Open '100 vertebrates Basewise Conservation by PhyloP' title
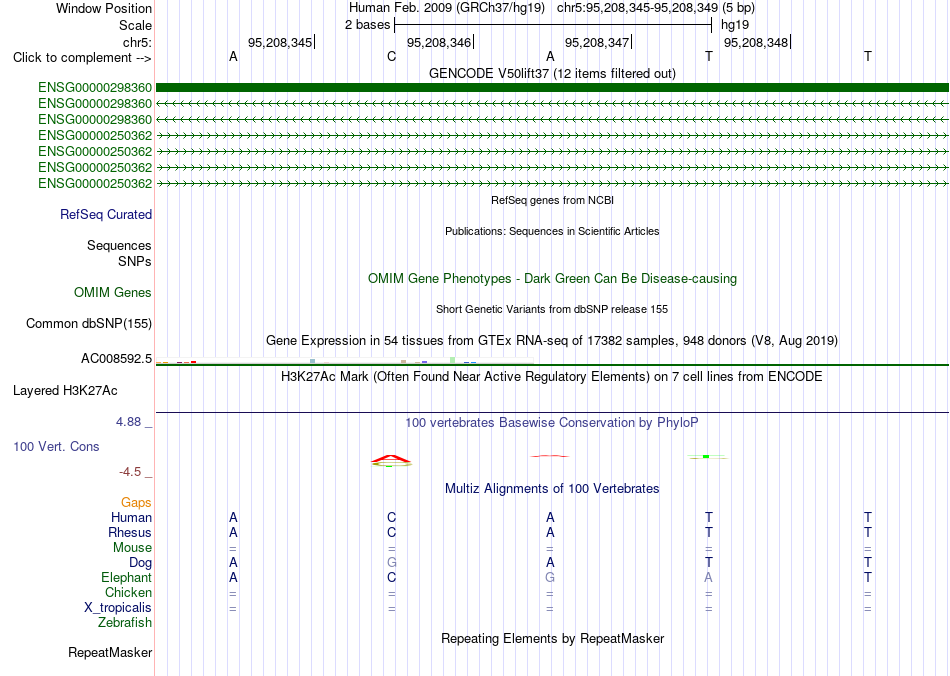Viewport: 950px width, 676px height. (x=552, y=423)
